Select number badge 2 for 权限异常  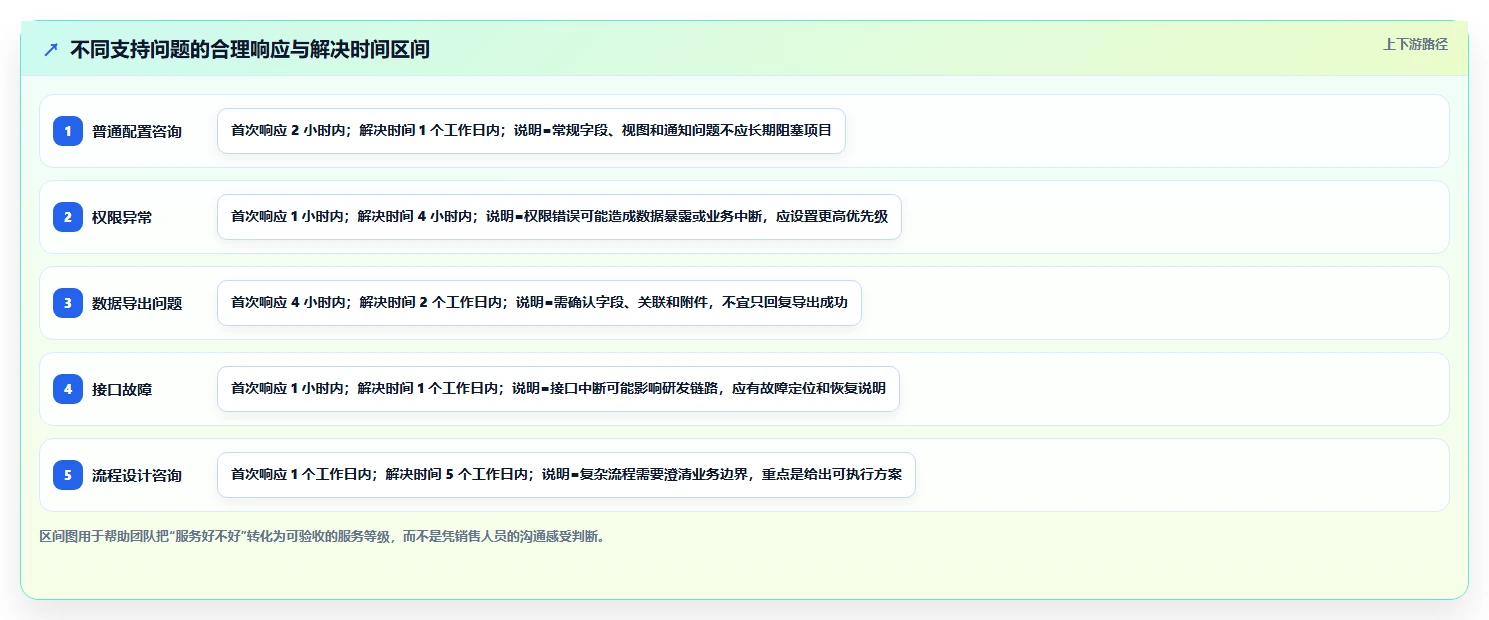tap(68, 217)
